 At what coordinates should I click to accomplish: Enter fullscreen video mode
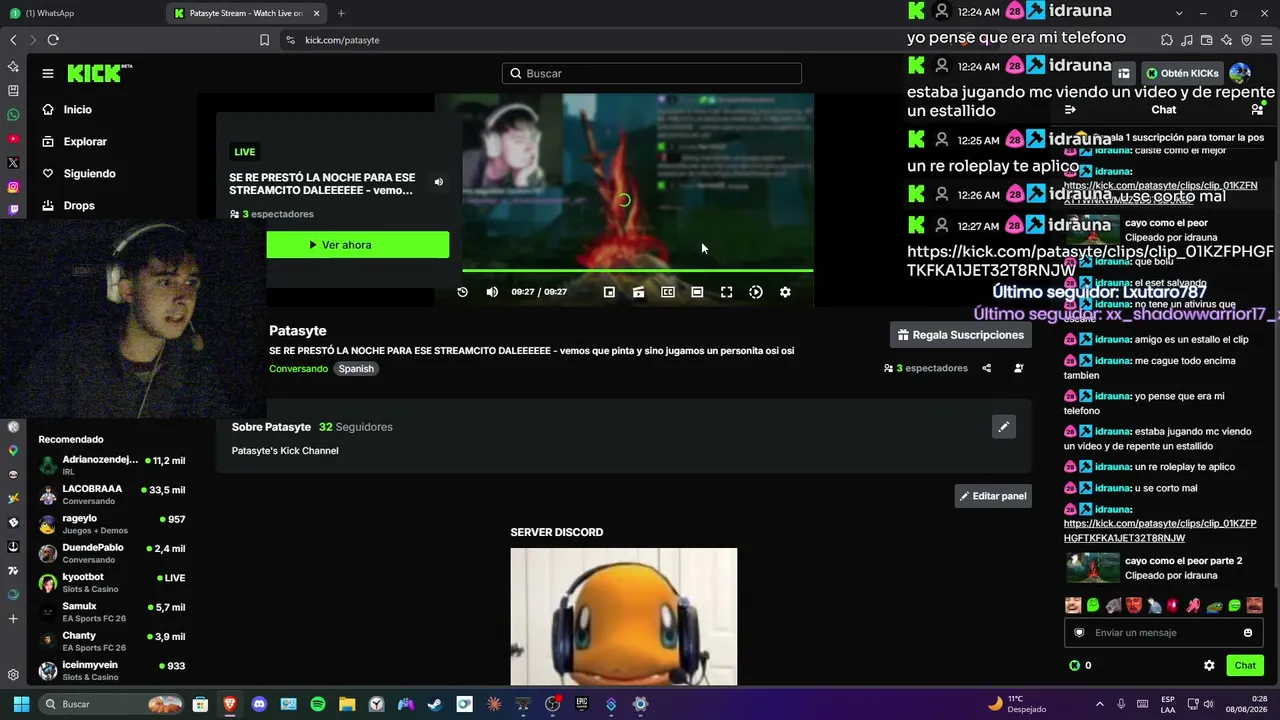coord(727,292)
